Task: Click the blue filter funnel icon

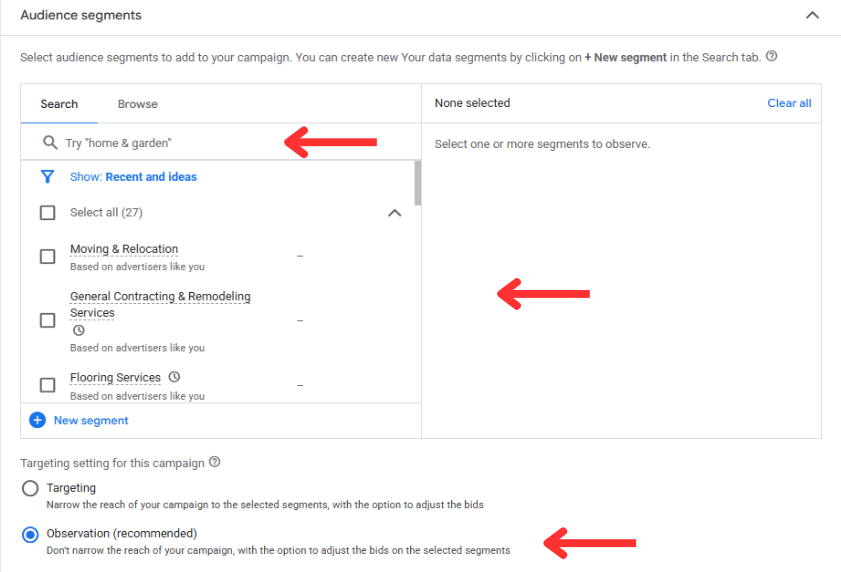Action: coord(47,177)
